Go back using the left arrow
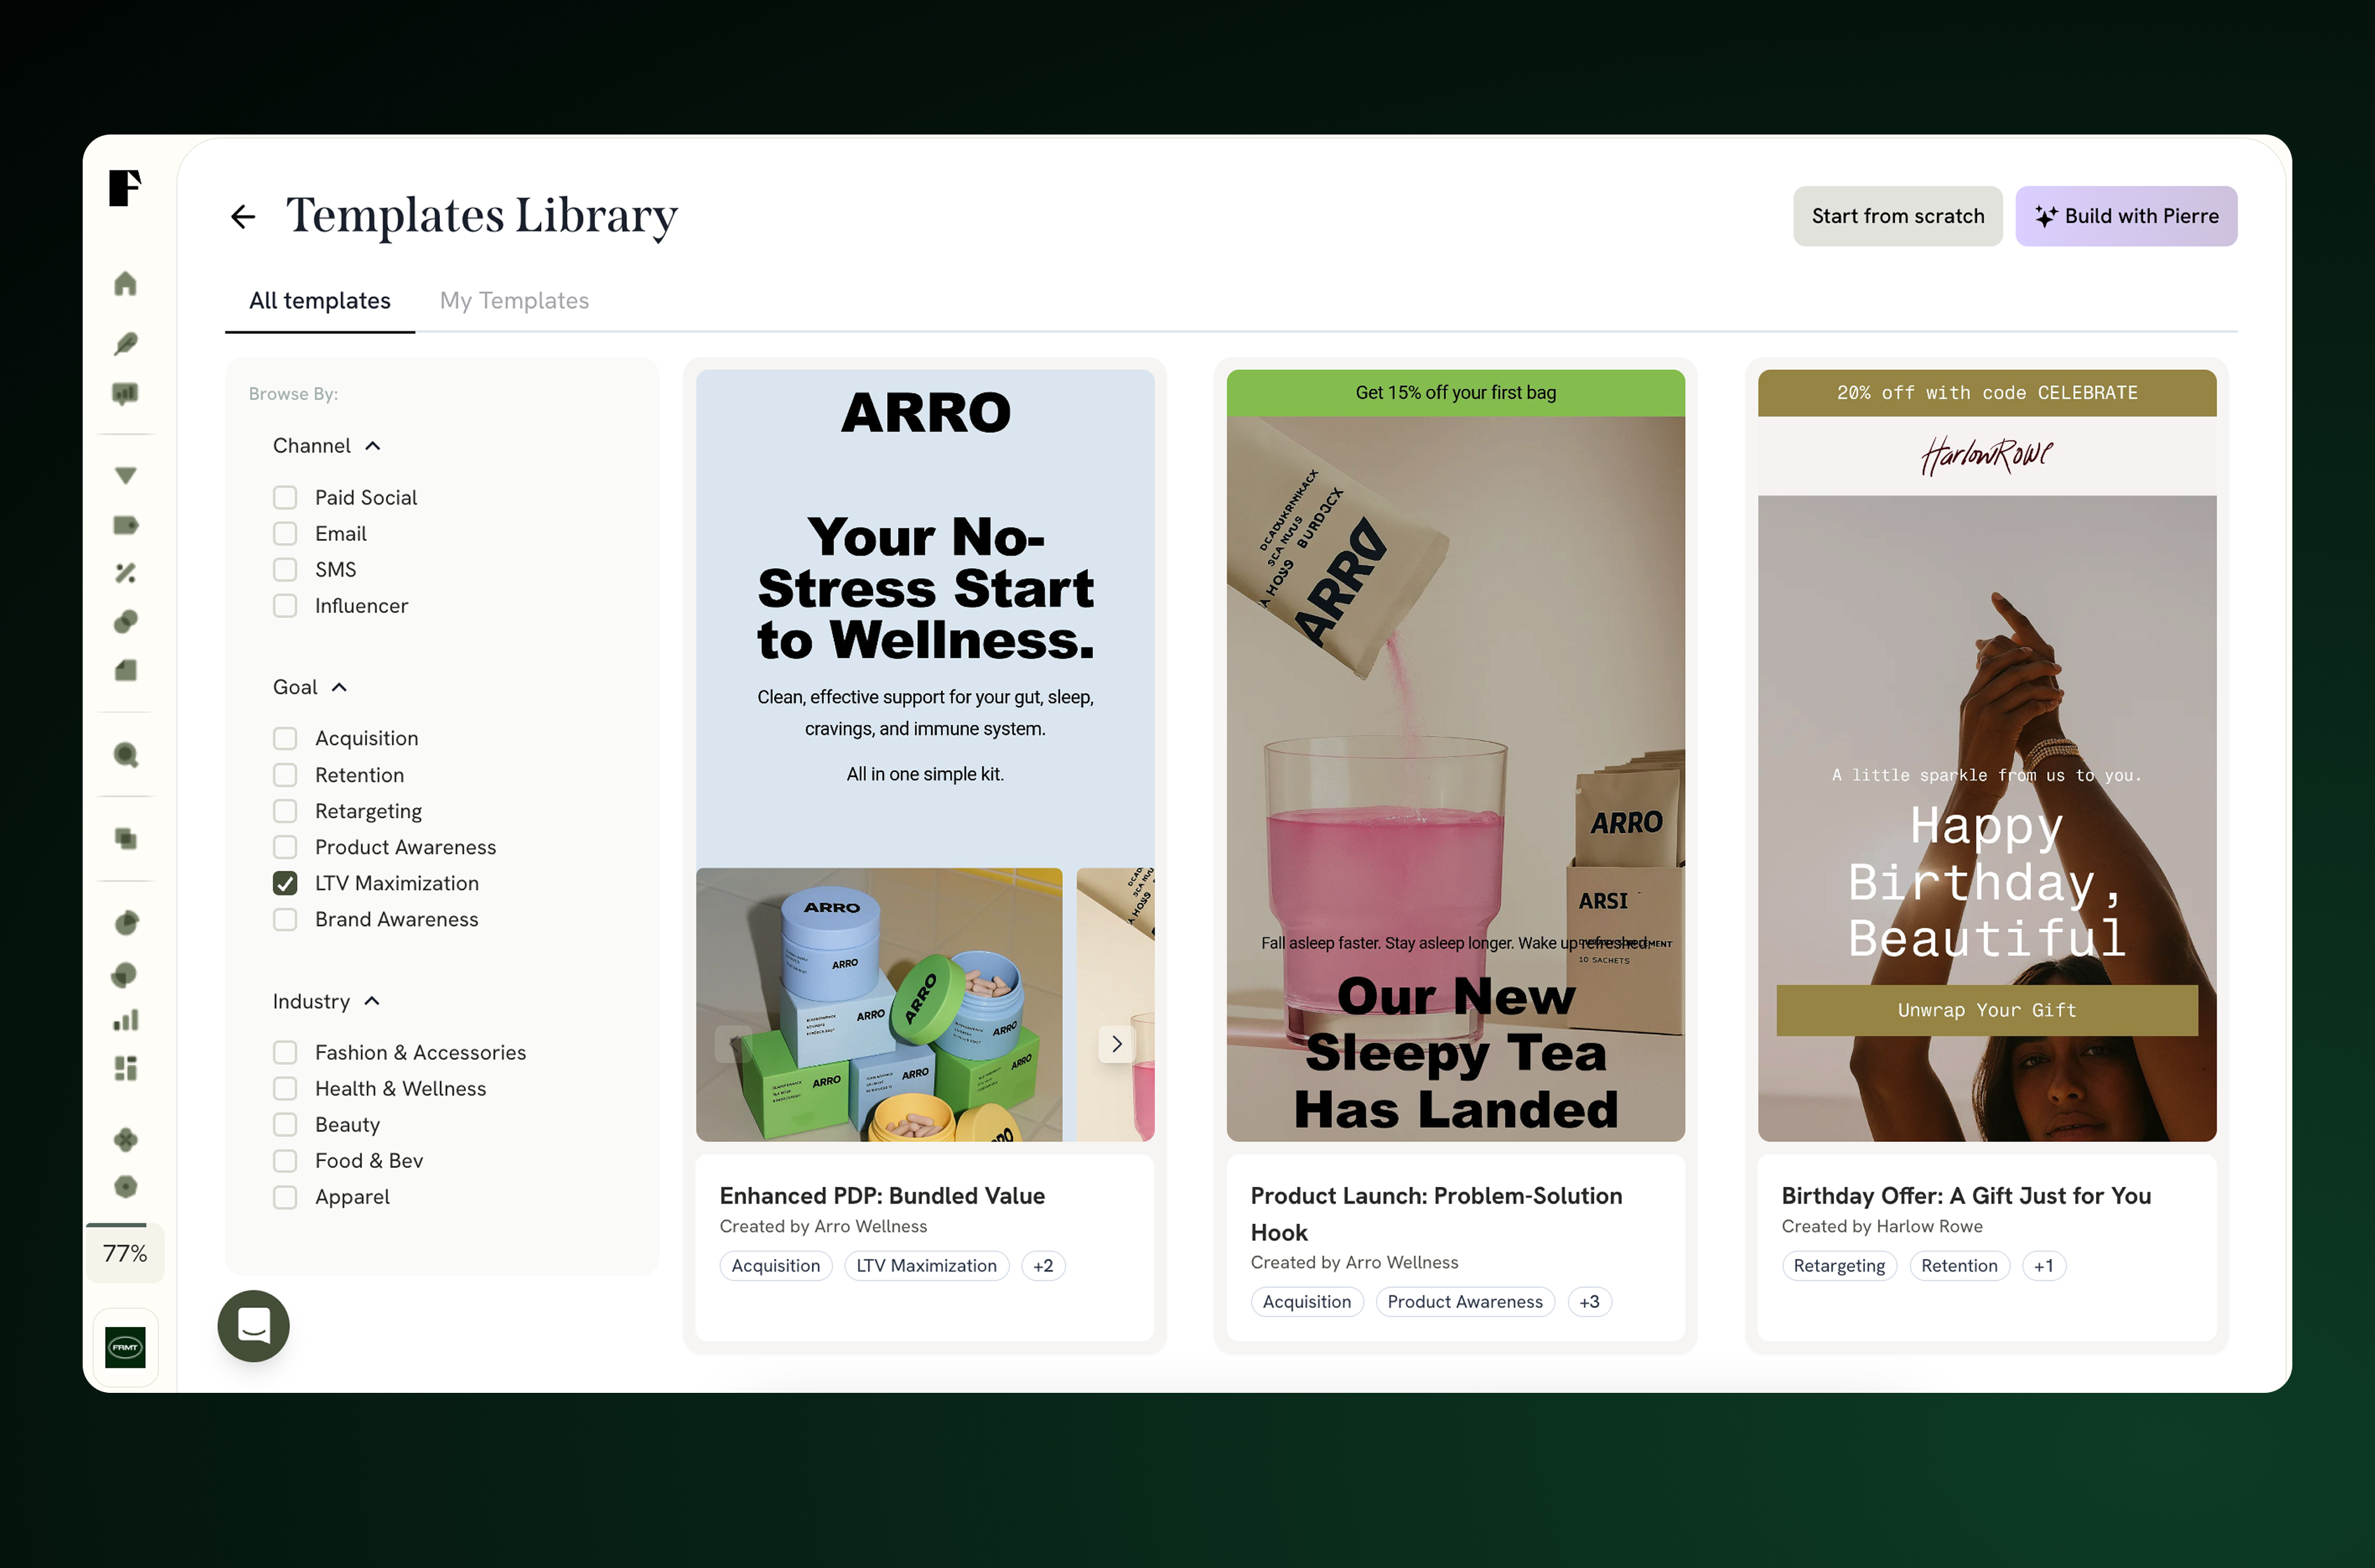The image size is (2375, 1568). tap(243, 216)
